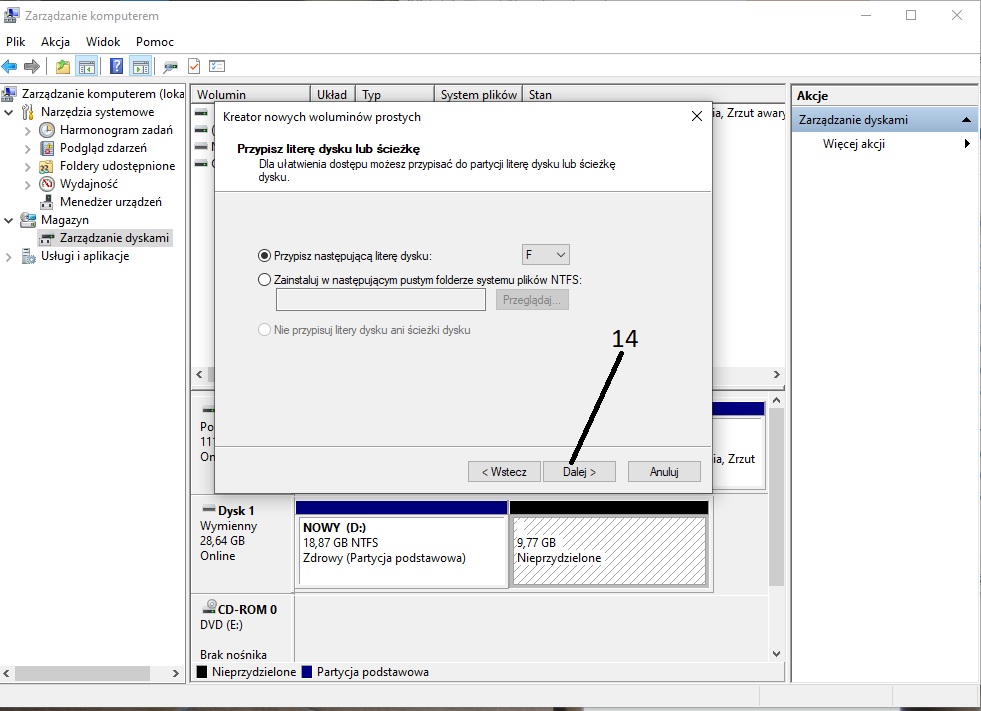Expand the Harmonogram zadań node
Screen dimensions: 981x711
(x=28, y=131)
